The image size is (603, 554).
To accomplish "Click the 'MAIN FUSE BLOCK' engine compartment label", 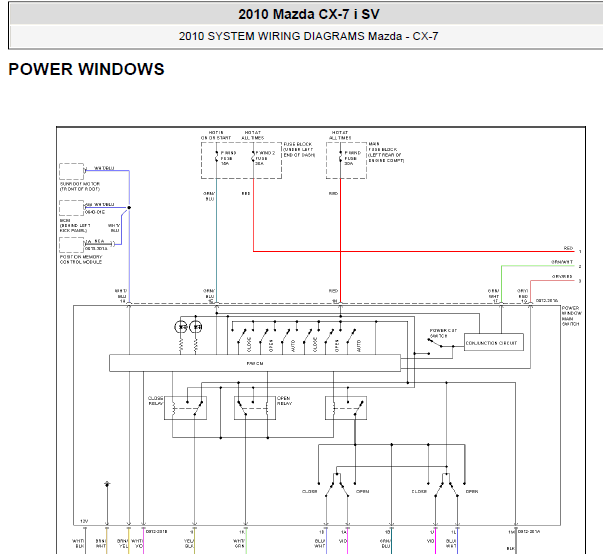I will coord(386,152).
